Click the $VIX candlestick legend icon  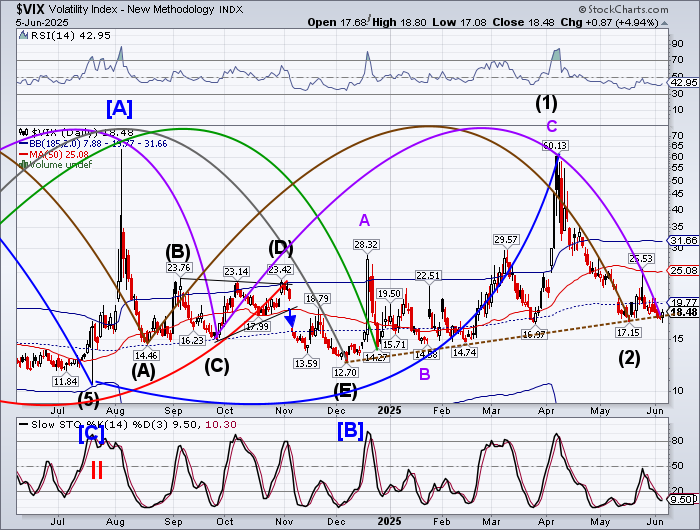click(23, 131)
